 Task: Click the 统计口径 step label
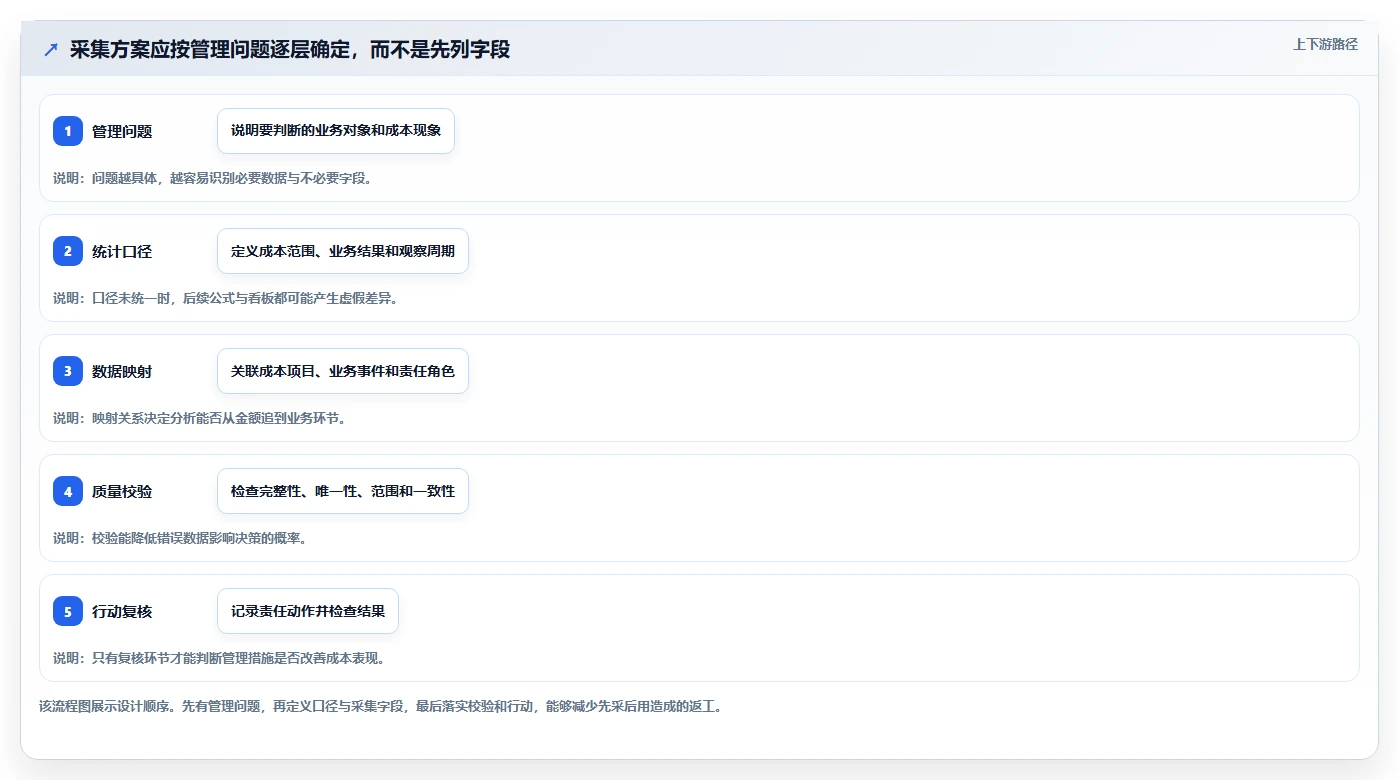coord(122,251)
